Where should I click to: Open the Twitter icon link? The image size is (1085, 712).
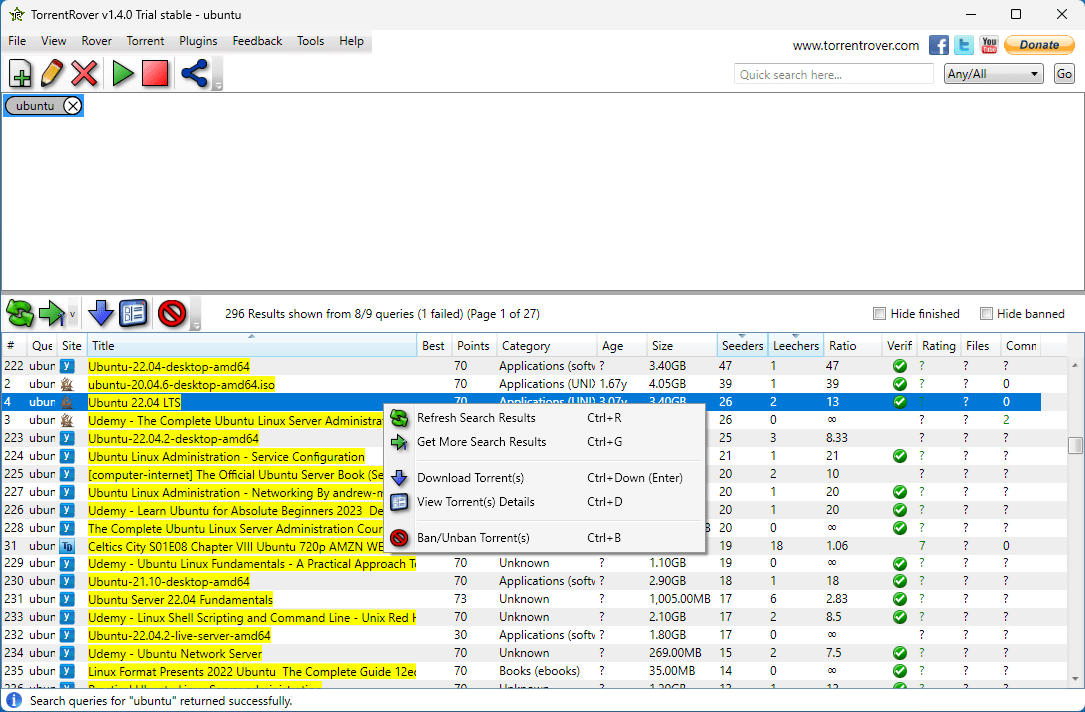click(x=964, y=45)
